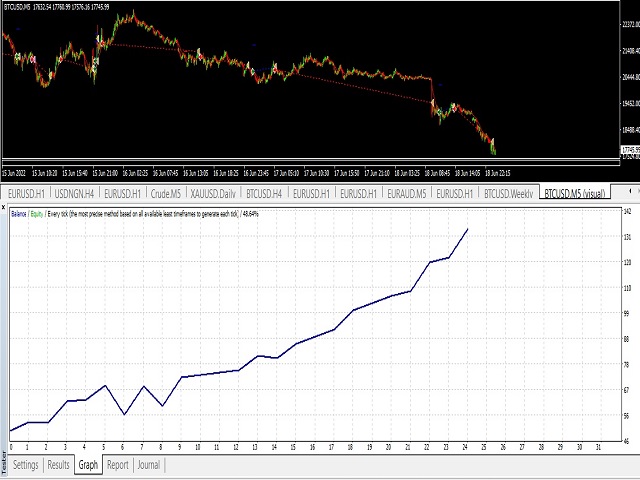The width and height of the screenshot is (640, 480).
Task: Click the 15 Jun 2022 time label
Action: [x=14, y=173]
